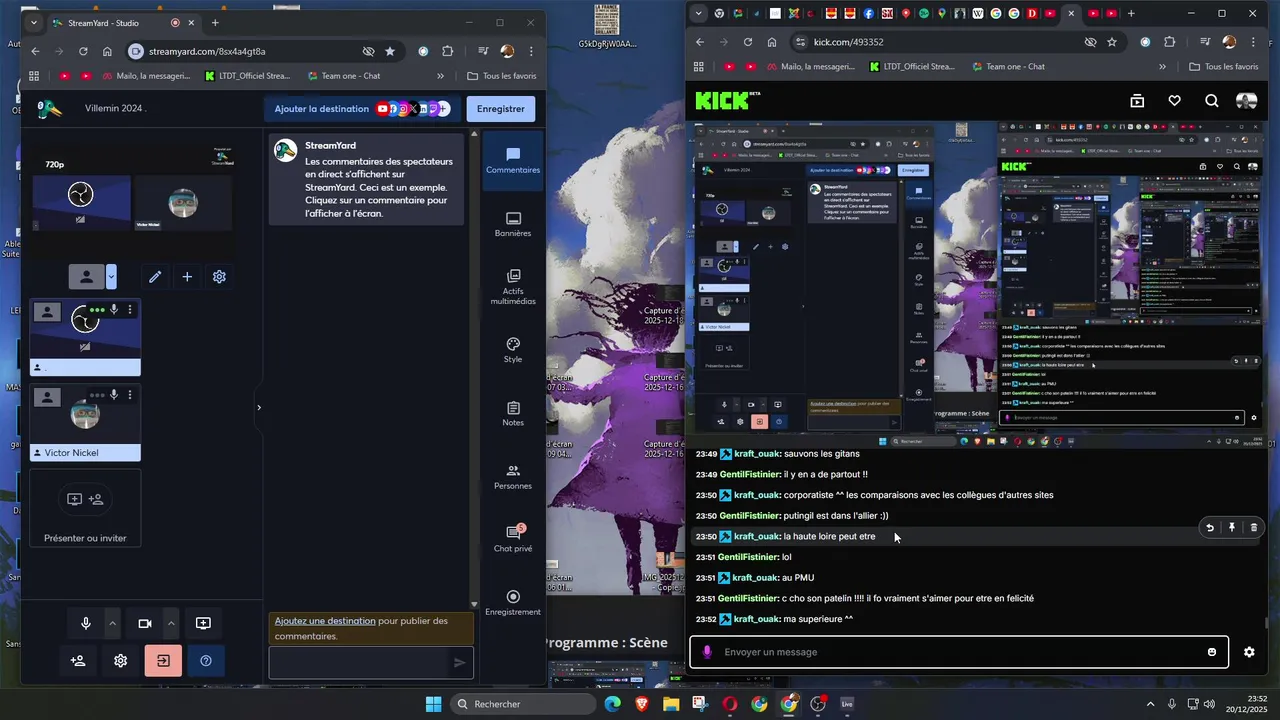
Task: Open the Notes panel in StreamYard
Action: click(x=513, y=413)
